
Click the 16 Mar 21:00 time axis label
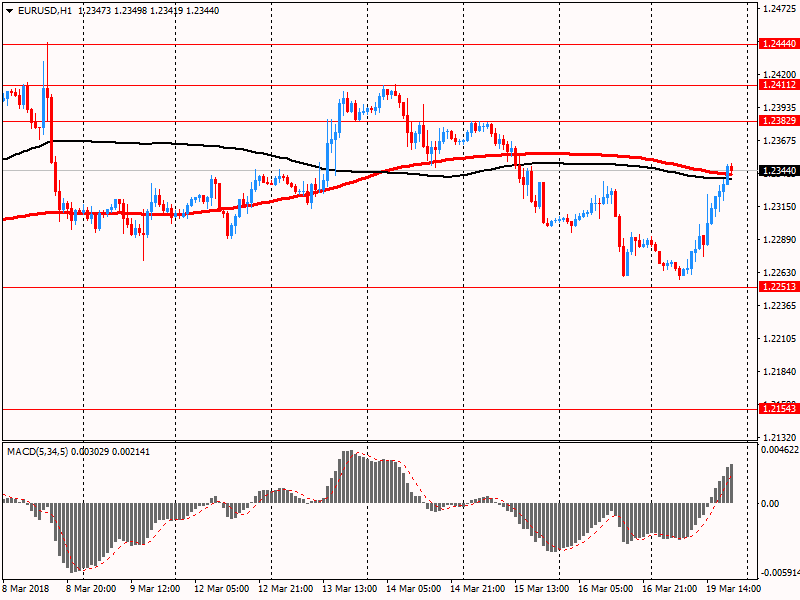[669, 588]
